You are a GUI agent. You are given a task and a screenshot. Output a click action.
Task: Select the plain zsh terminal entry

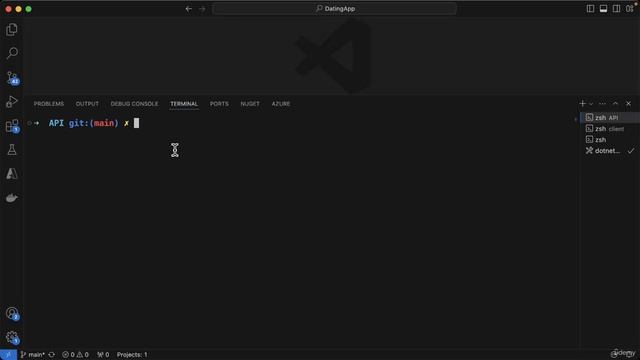click(x=610, y=140)
